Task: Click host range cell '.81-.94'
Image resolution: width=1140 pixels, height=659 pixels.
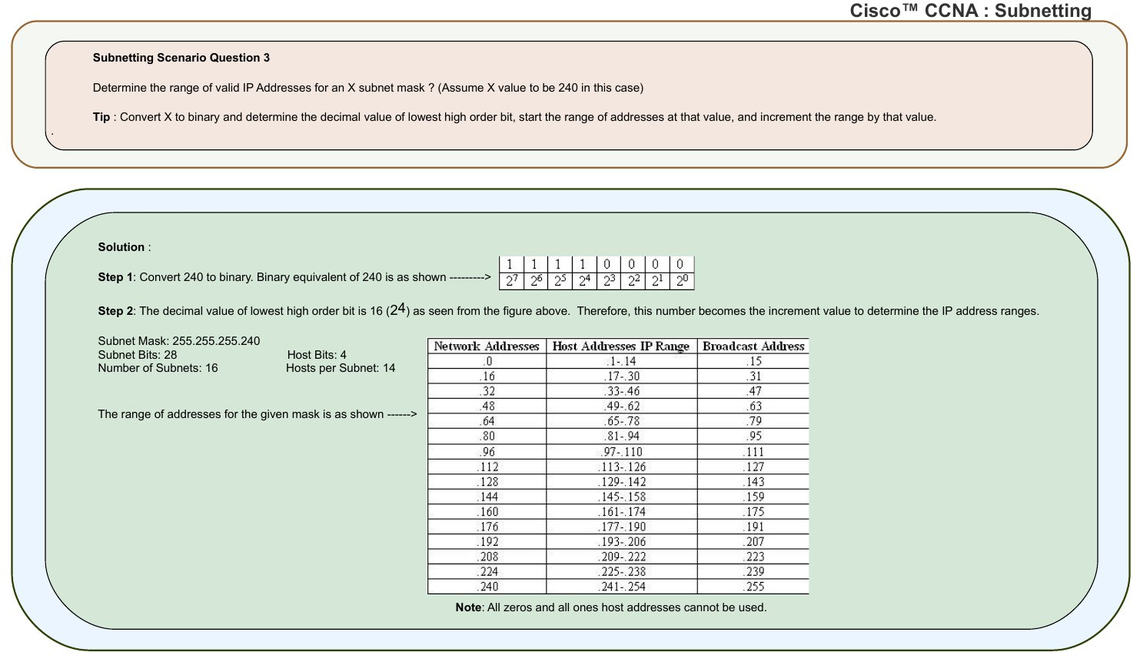Action: 622,436
